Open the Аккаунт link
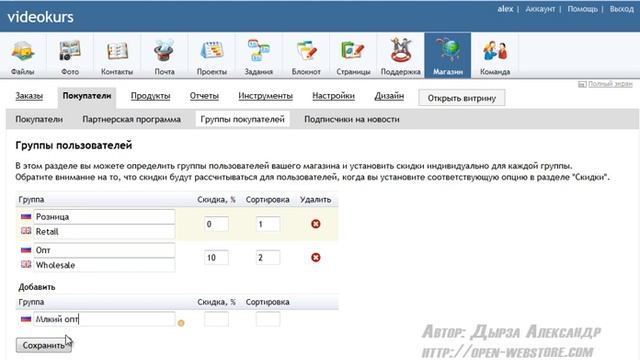Screen dimensions: 640x360 click(540, 9)
